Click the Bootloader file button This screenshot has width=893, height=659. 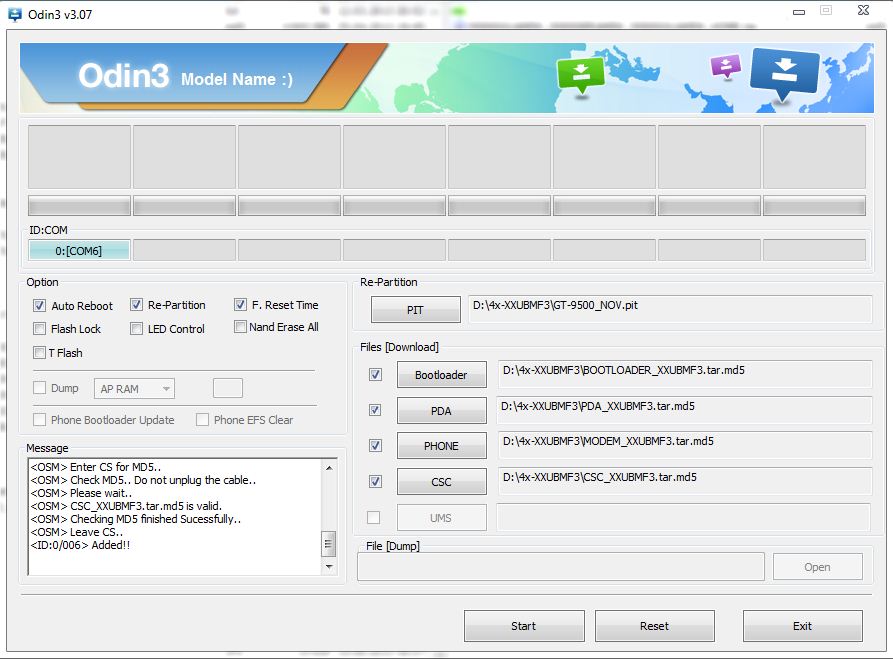tap(441, 375)
